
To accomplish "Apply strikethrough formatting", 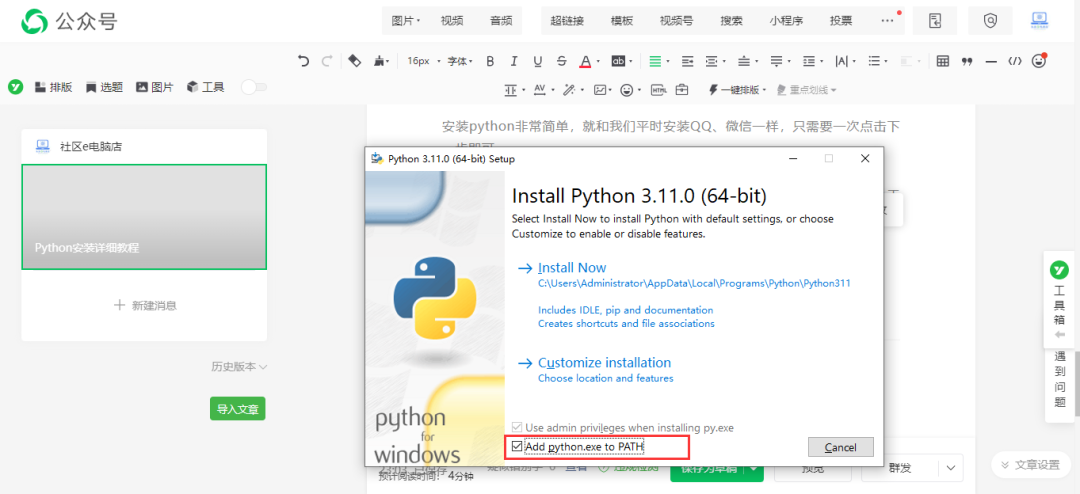I will click(x=562, y=61).
